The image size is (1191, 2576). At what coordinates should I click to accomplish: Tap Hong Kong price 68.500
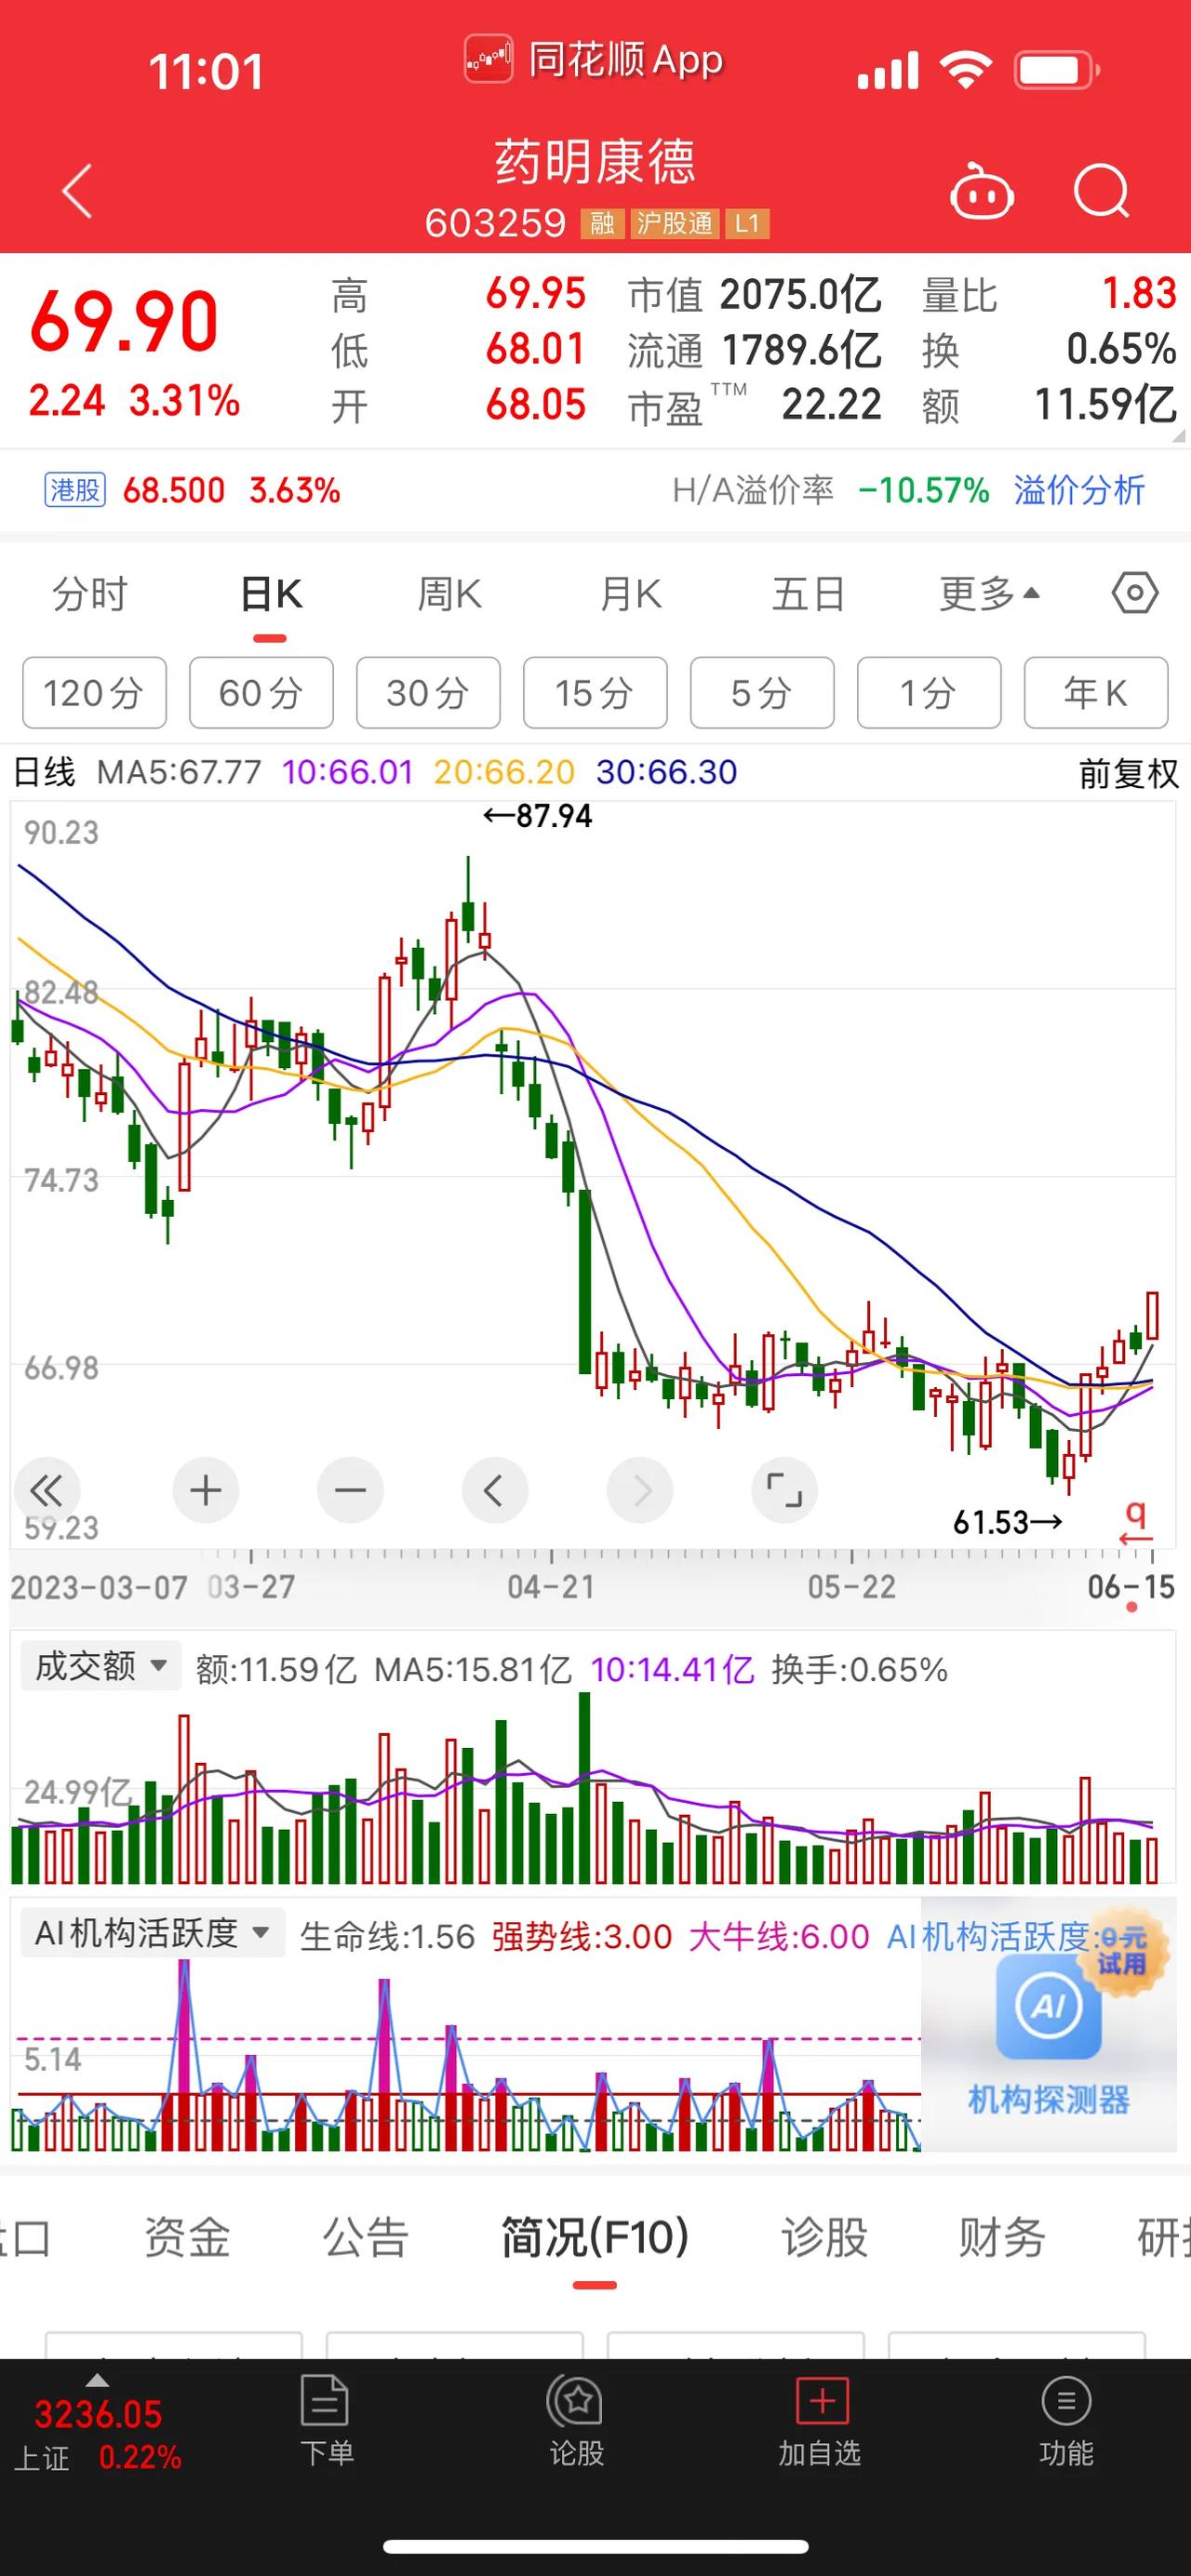pos(174,490)
